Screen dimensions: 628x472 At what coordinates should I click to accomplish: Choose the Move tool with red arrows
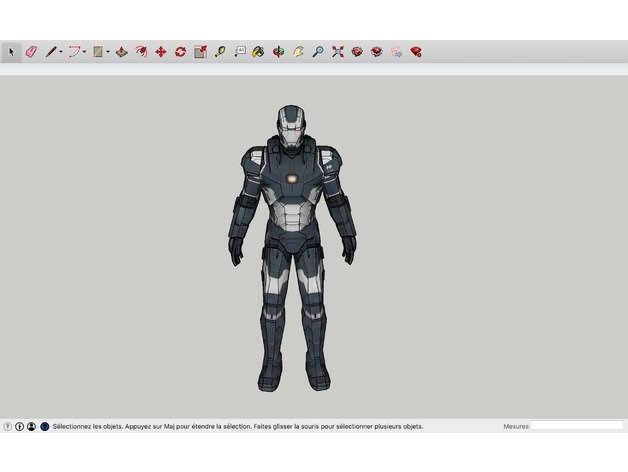point(161,52)
